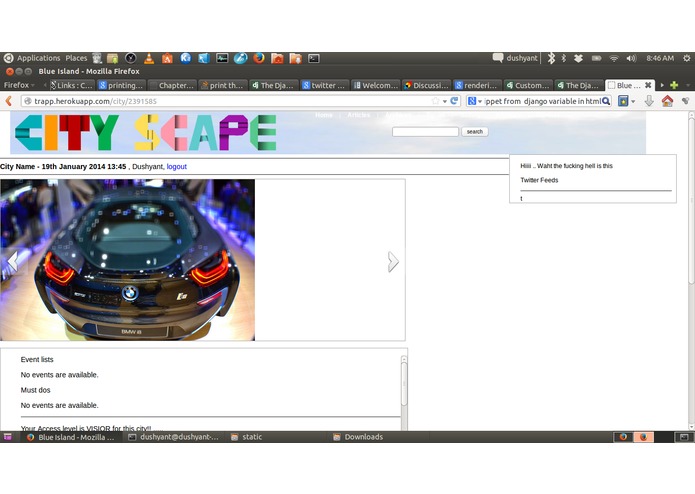The height and width of the screenshot is (494, 695).
Task: Close the active 'Blue ...' tab
Action: (648, 85)
